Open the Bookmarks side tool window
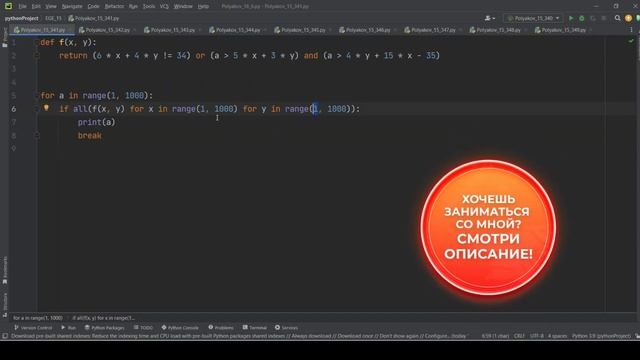640x360 pixels. click(x=5, y=270)
